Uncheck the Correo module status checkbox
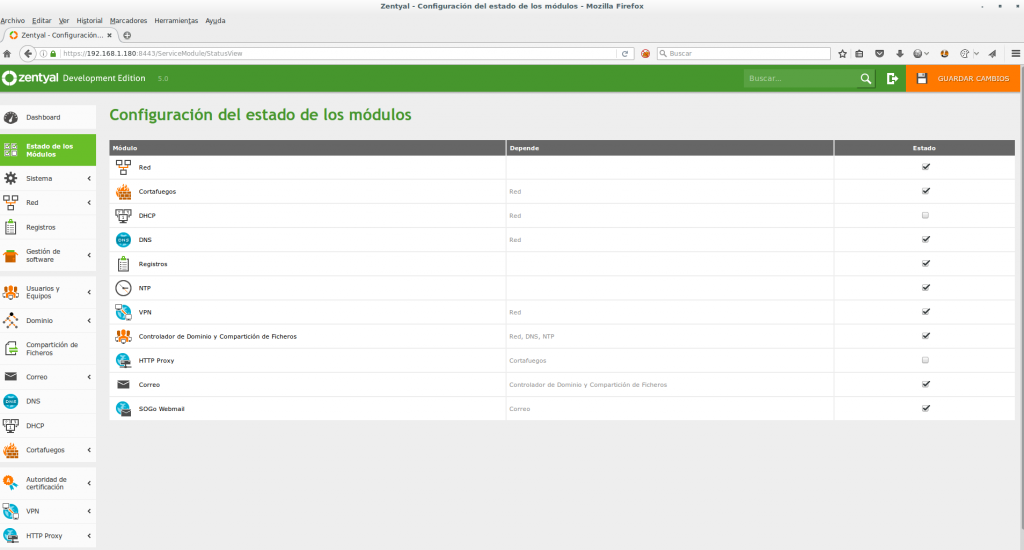 click(x=925, y=385)
